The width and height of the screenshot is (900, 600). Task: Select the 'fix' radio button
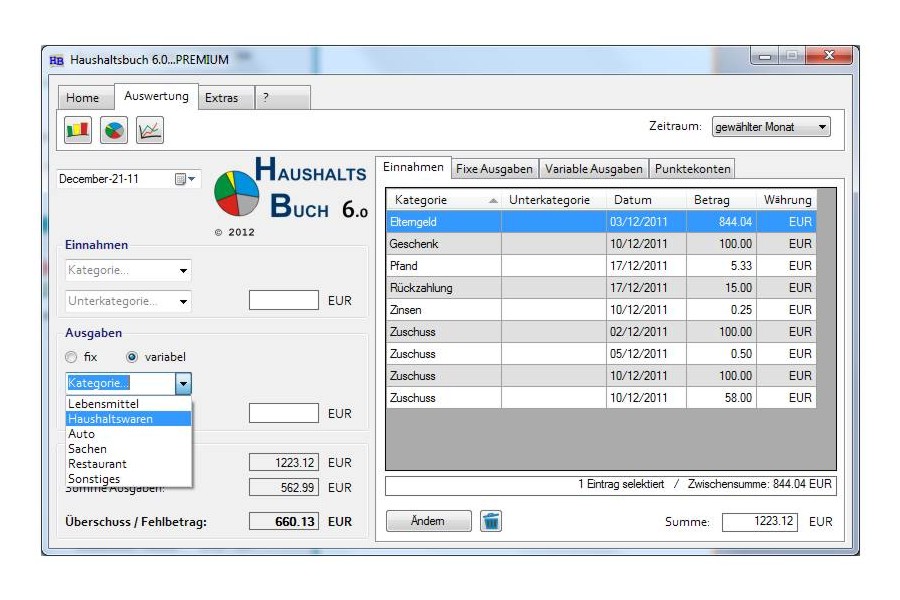click(71, 357)
